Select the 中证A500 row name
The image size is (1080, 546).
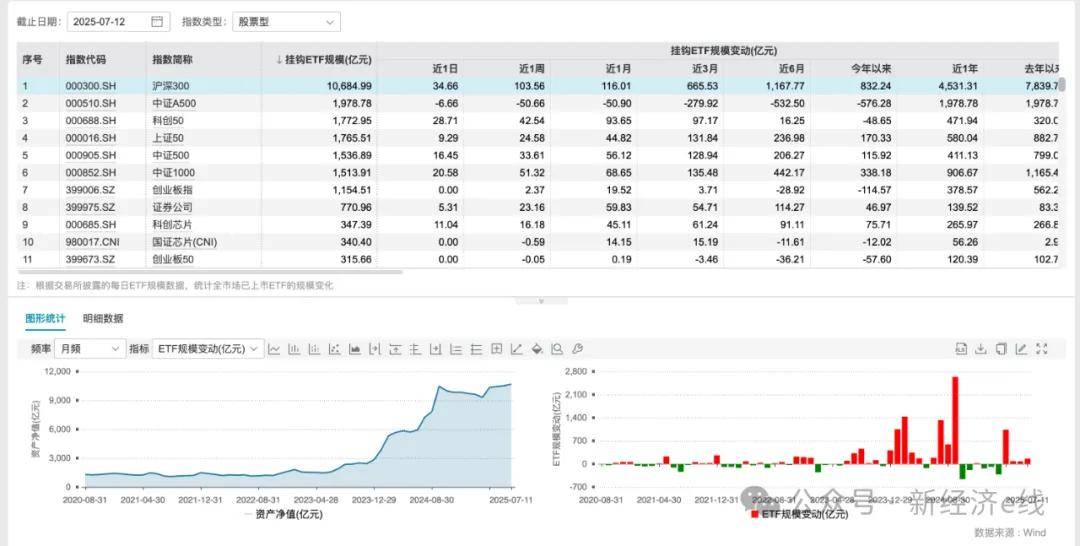click(x=175, y=103)
